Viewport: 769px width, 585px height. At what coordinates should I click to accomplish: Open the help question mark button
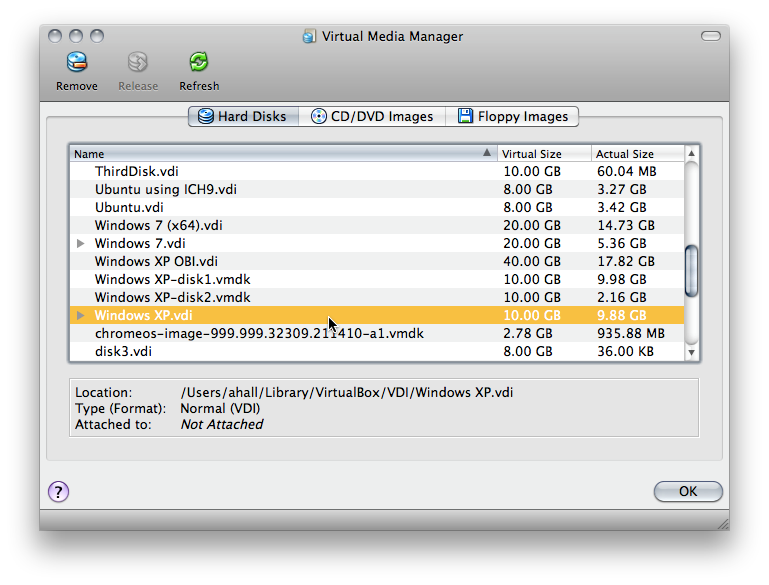[59, 491]
